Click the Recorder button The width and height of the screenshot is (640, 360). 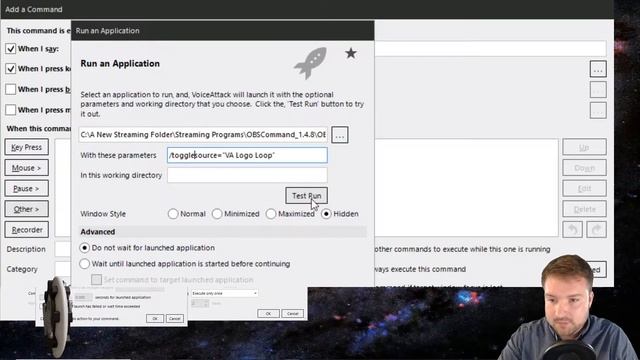(x=27, y=230)
